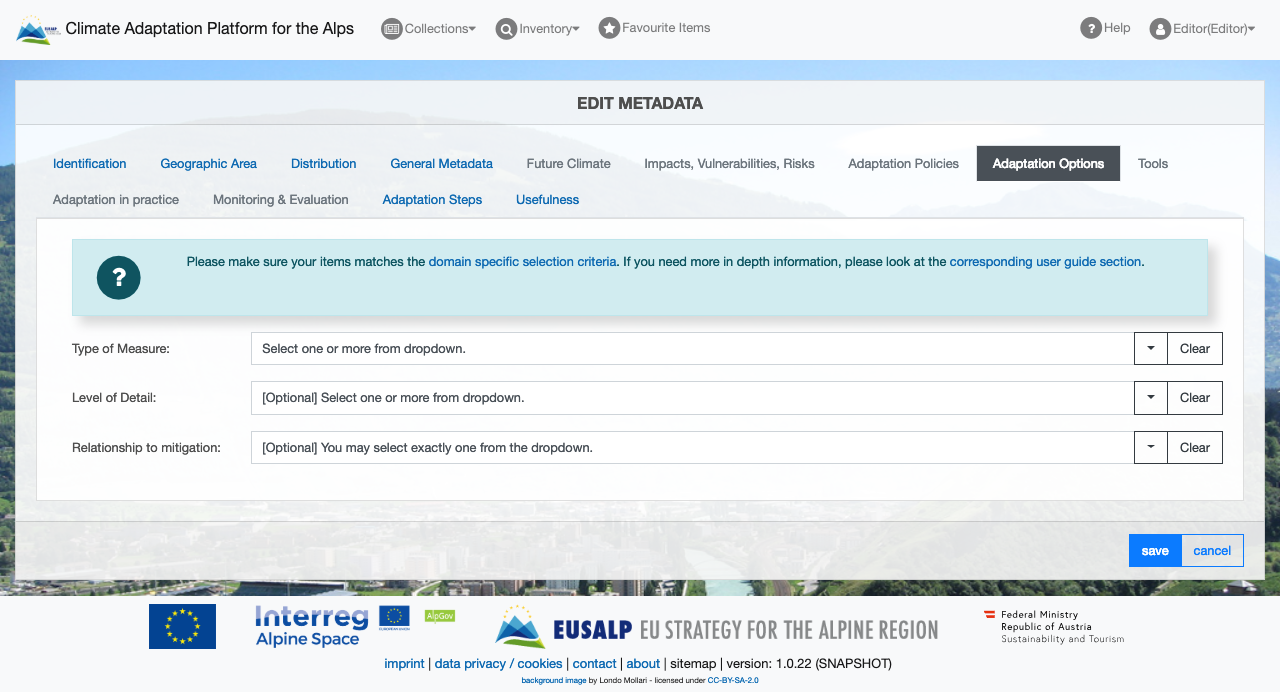Click the European Union flag logo
Screen dimensions: 1280x692
[182, 626]
